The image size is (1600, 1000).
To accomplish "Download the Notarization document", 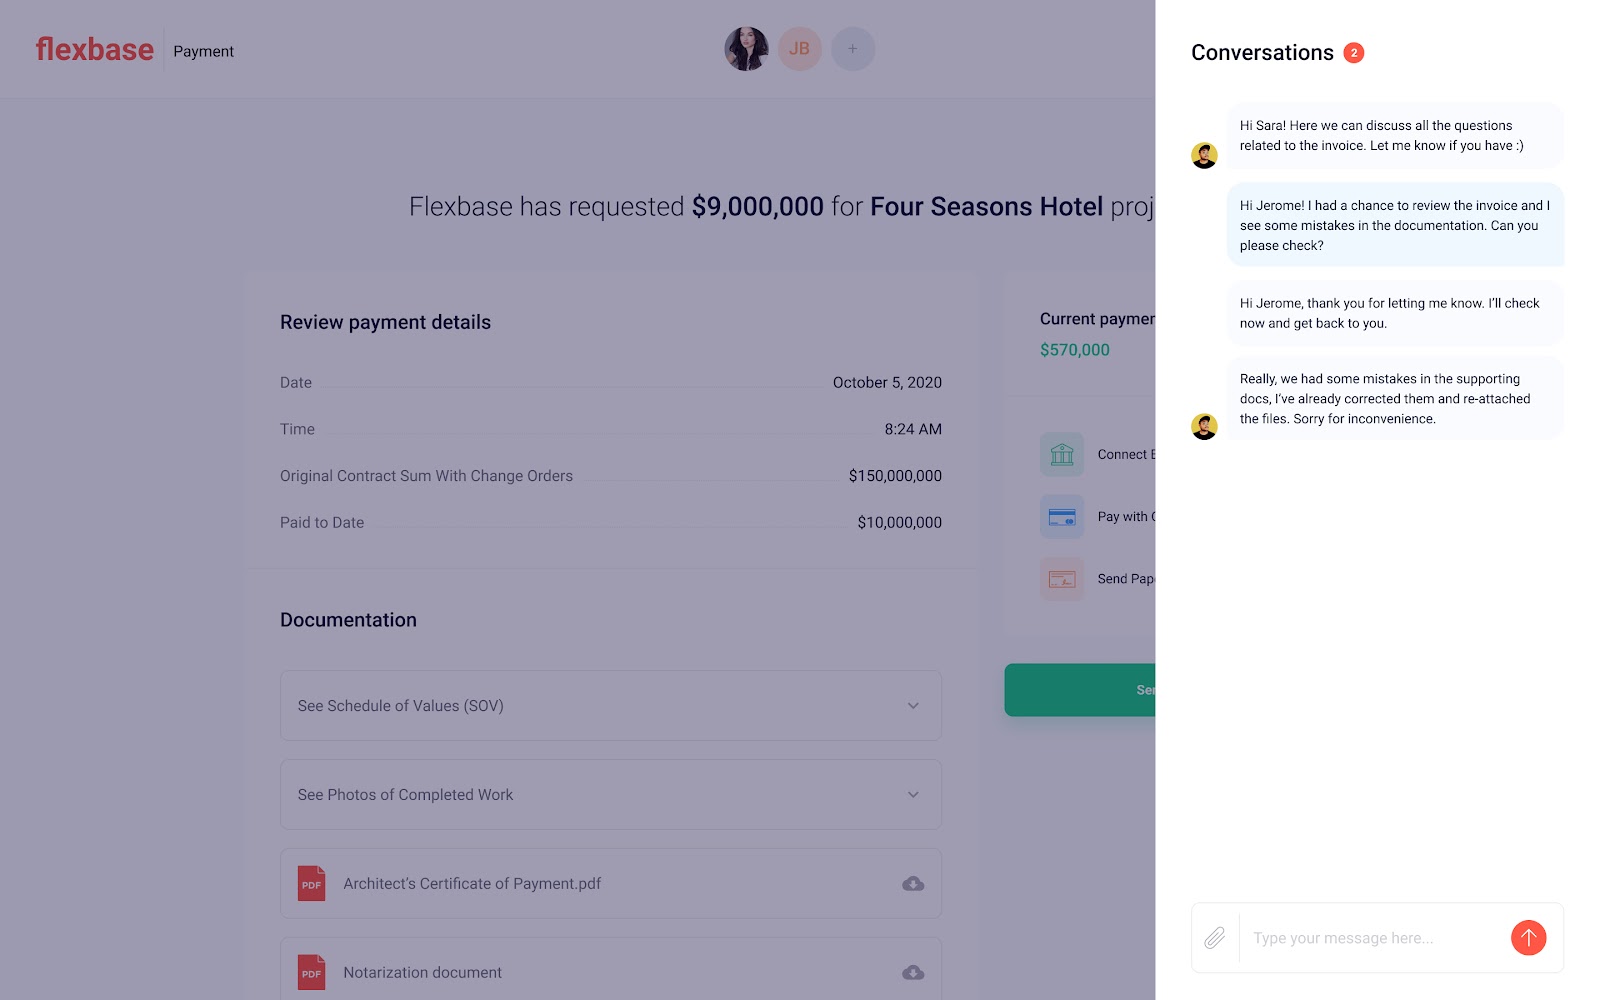I will point(913,973).
